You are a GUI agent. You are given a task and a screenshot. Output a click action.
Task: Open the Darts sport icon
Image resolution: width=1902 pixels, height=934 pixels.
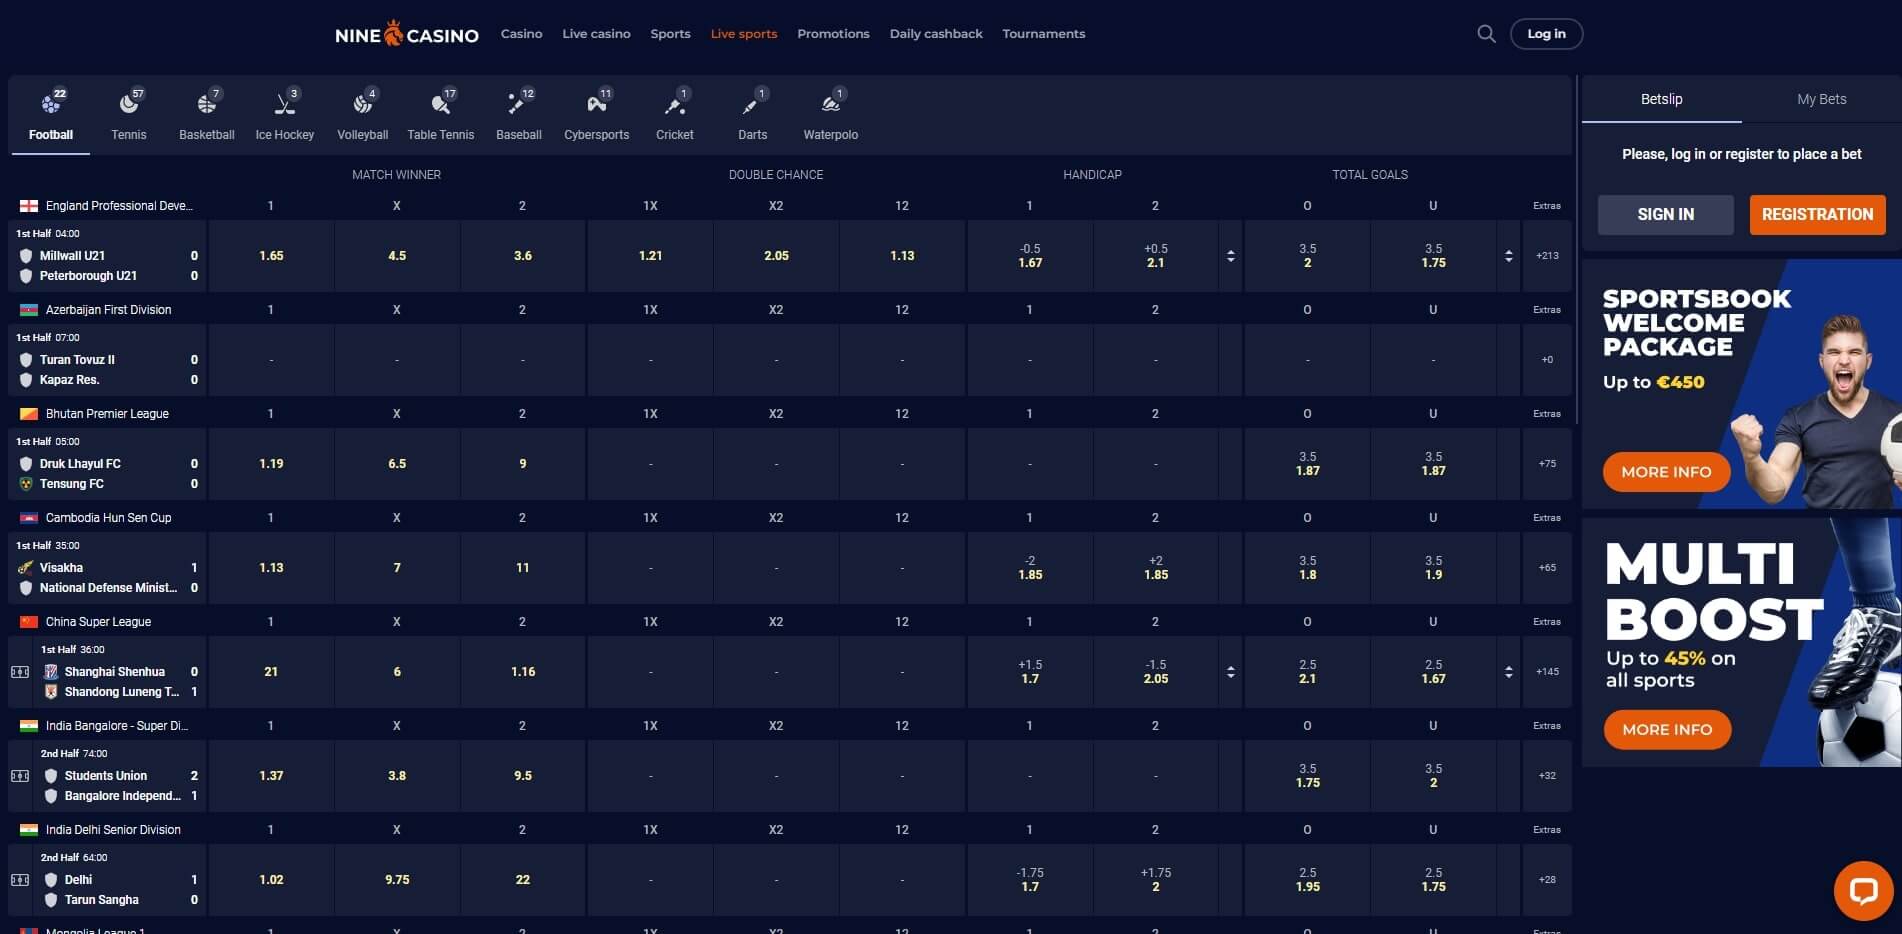coord(751,104)
